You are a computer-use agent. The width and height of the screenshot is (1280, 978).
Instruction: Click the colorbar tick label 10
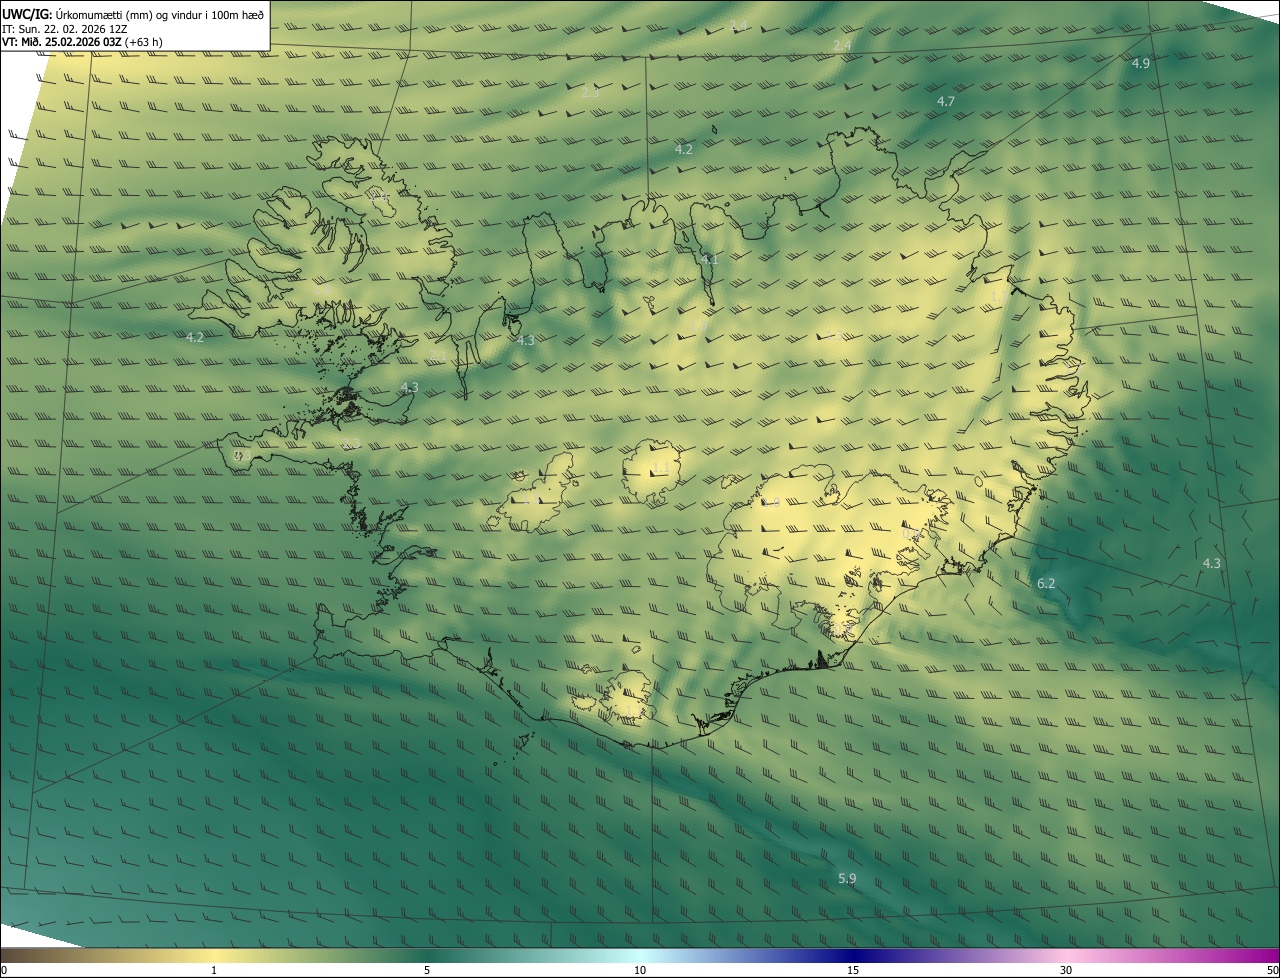point(640,971)
